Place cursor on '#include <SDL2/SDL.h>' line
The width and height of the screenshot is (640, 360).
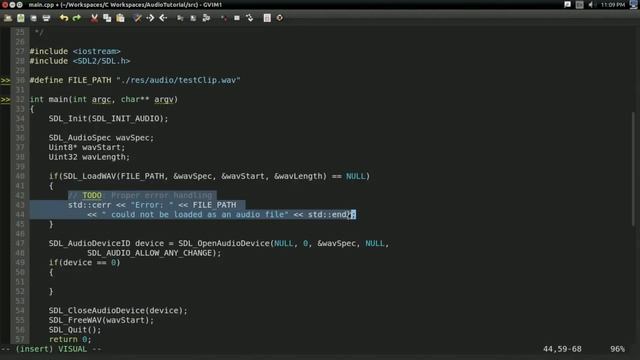[x=80, y=61]
